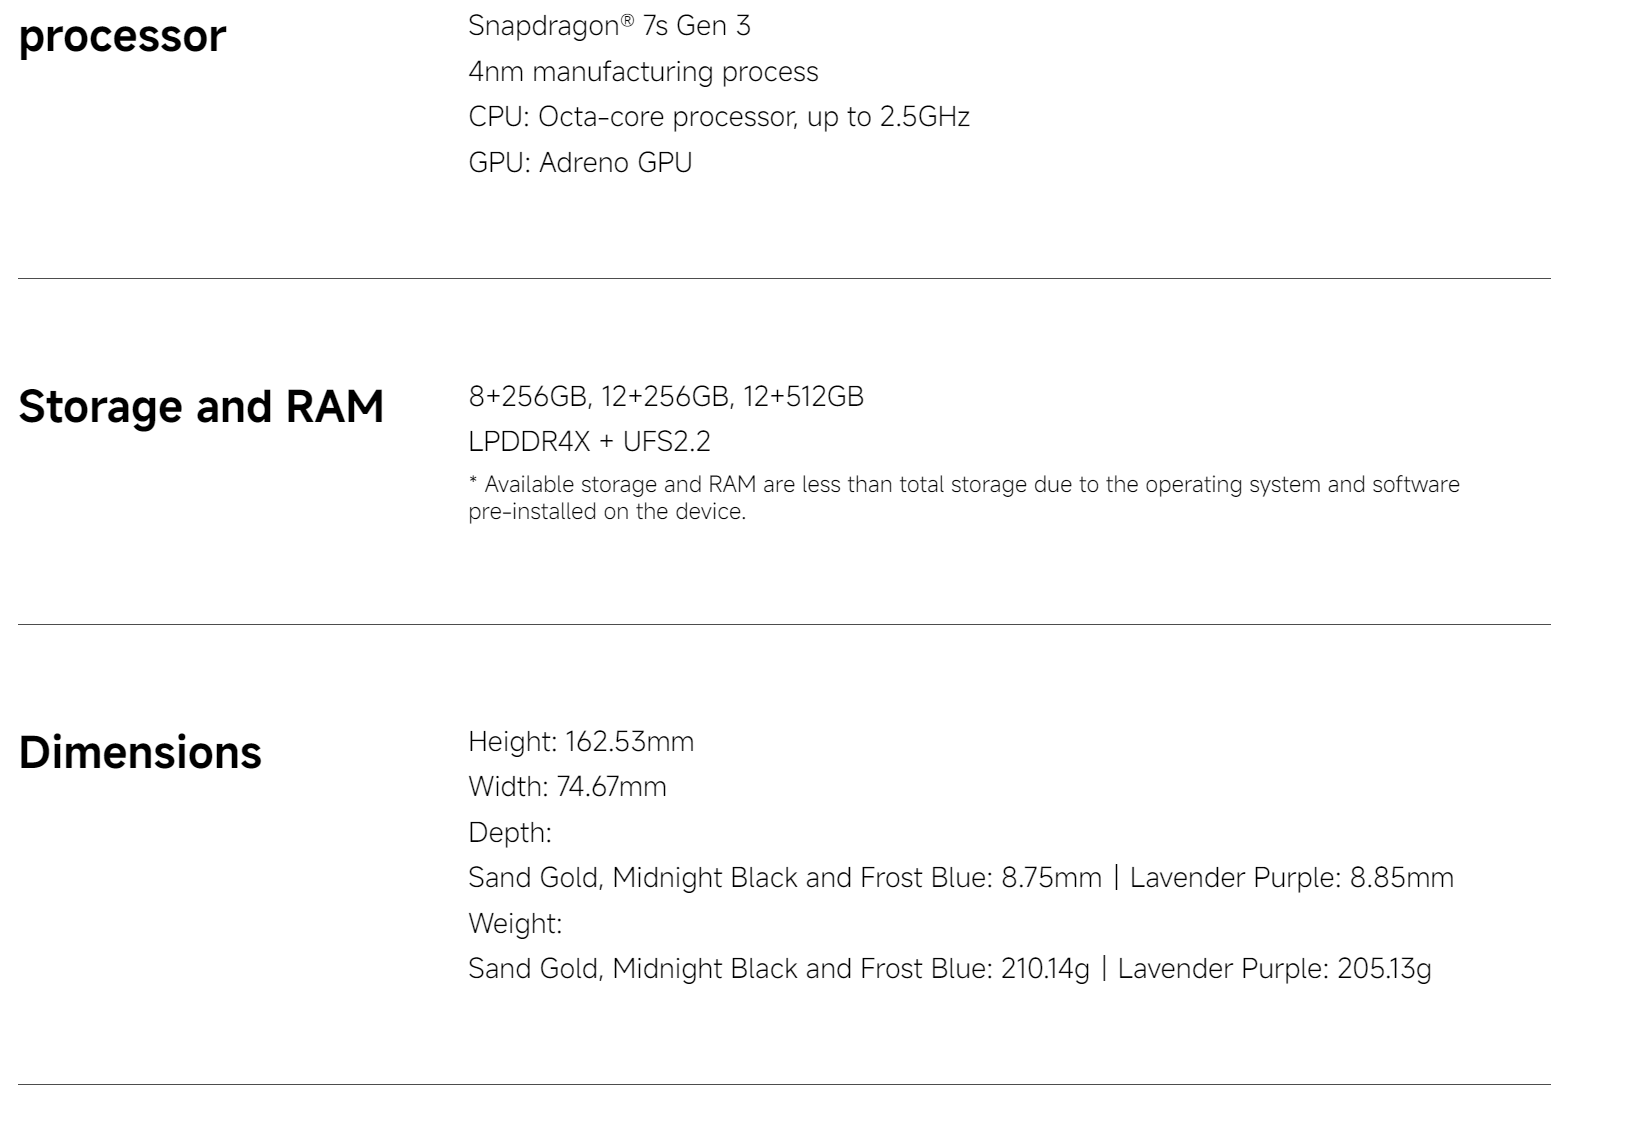Click 'Lavender Purple: 8.85mm' text
The width and height of the screenshot is (1633, 1127).
pos(1292,878)
